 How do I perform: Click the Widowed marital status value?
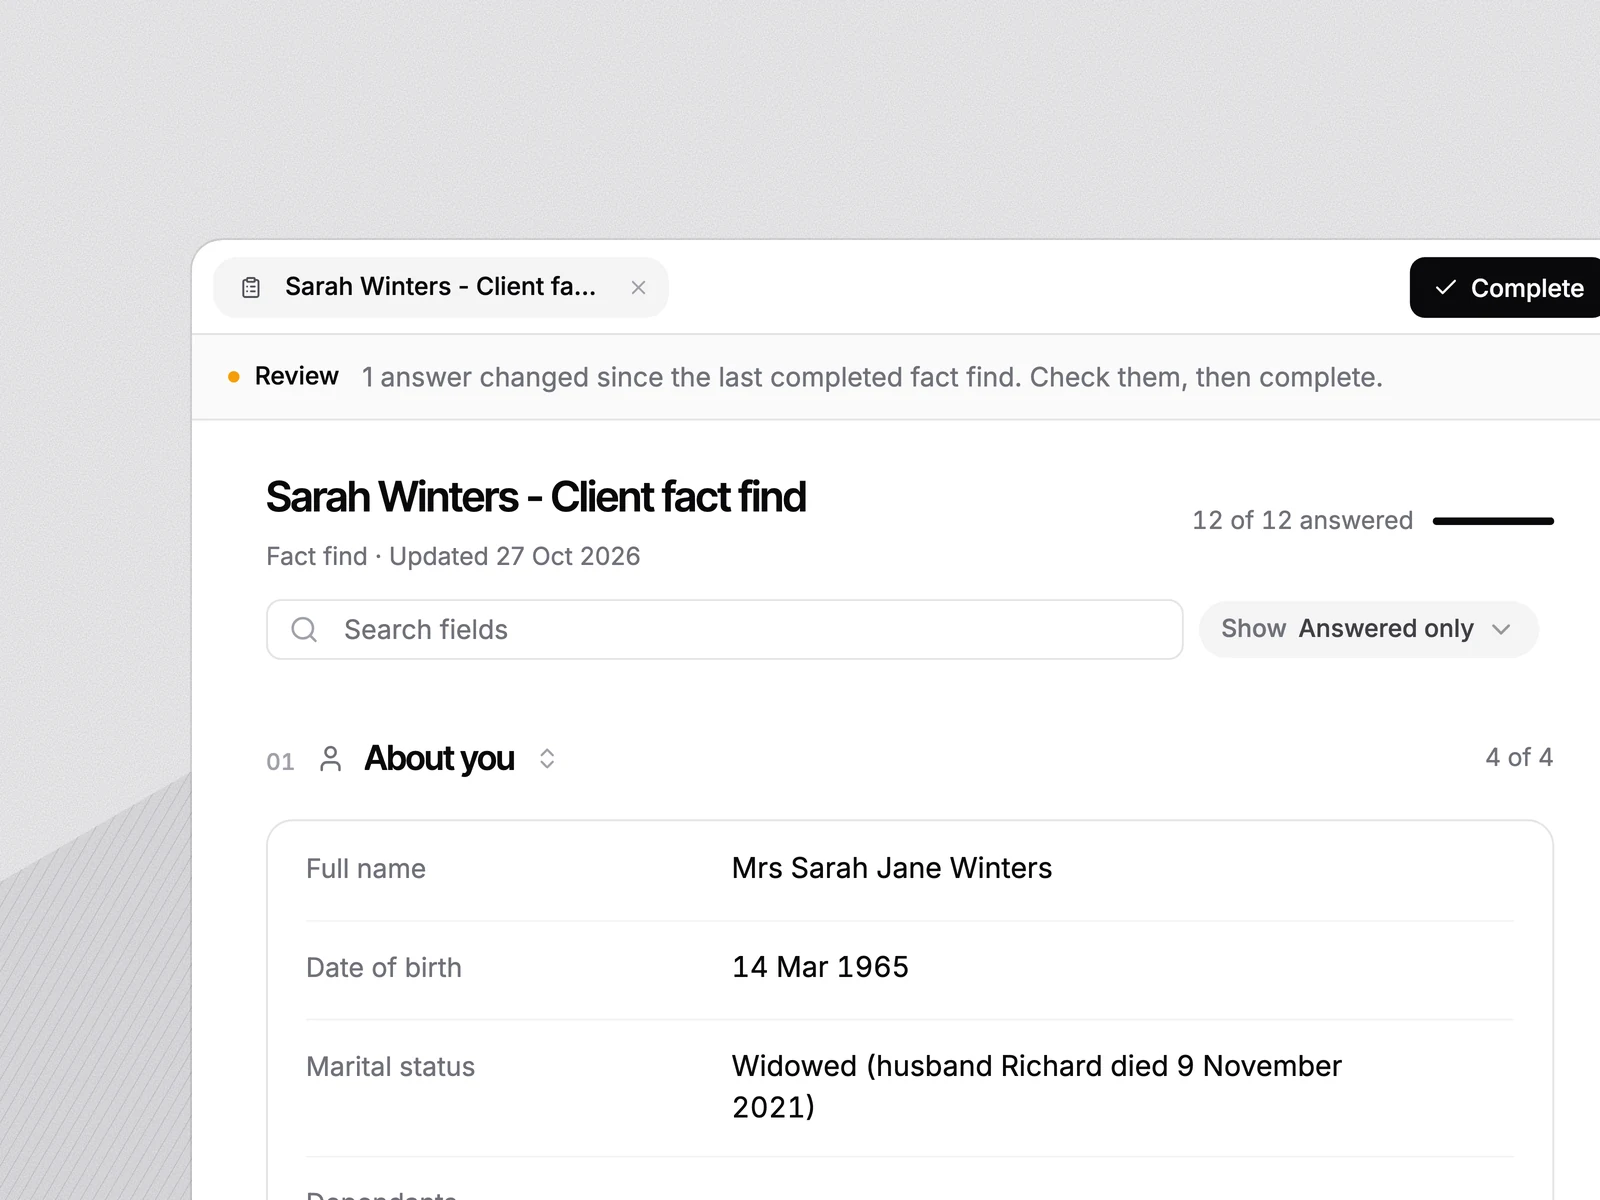click(1036, 1086)
